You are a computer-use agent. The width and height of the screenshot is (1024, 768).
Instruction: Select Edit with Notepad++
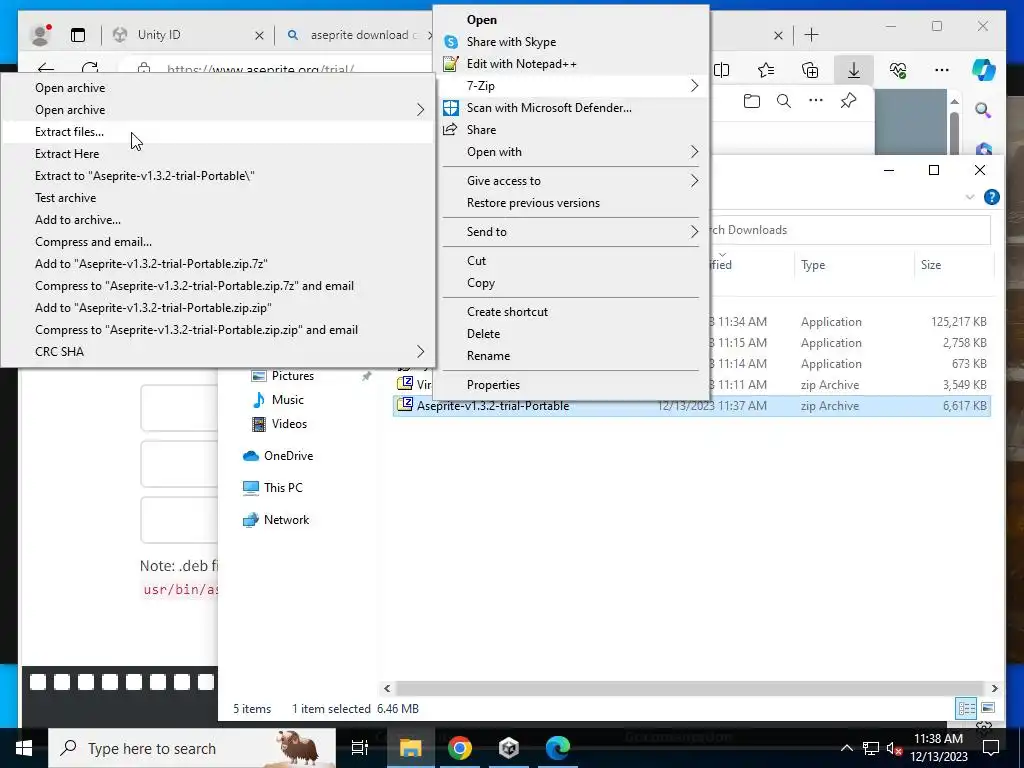(521, 64)
